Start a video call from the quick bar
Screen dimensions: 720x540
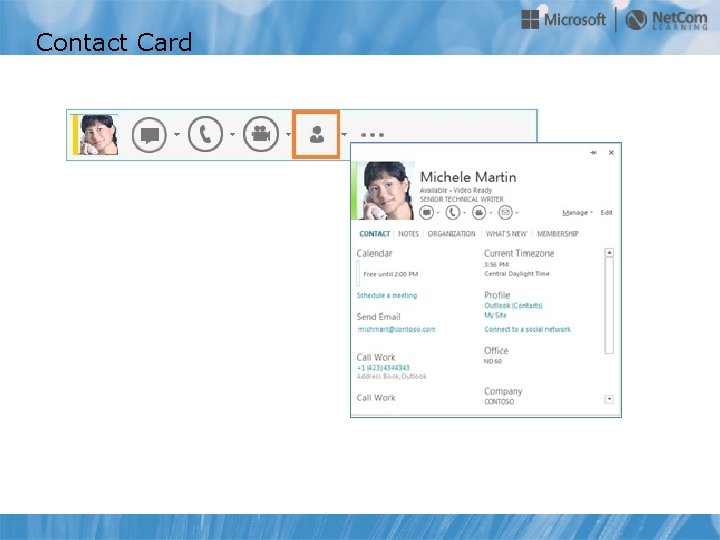[261, 135]
